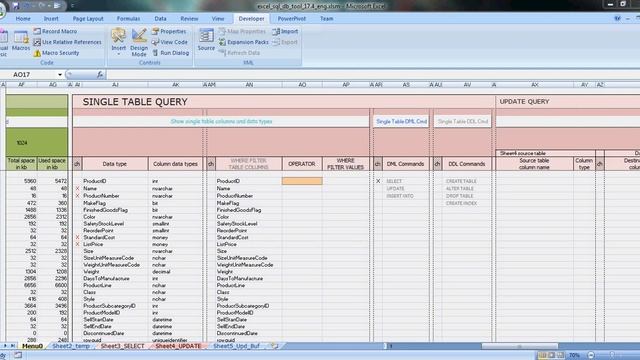The image size is (640, 360).
Task: Click Refresh Data in XML group
Action: click(239, 53)
